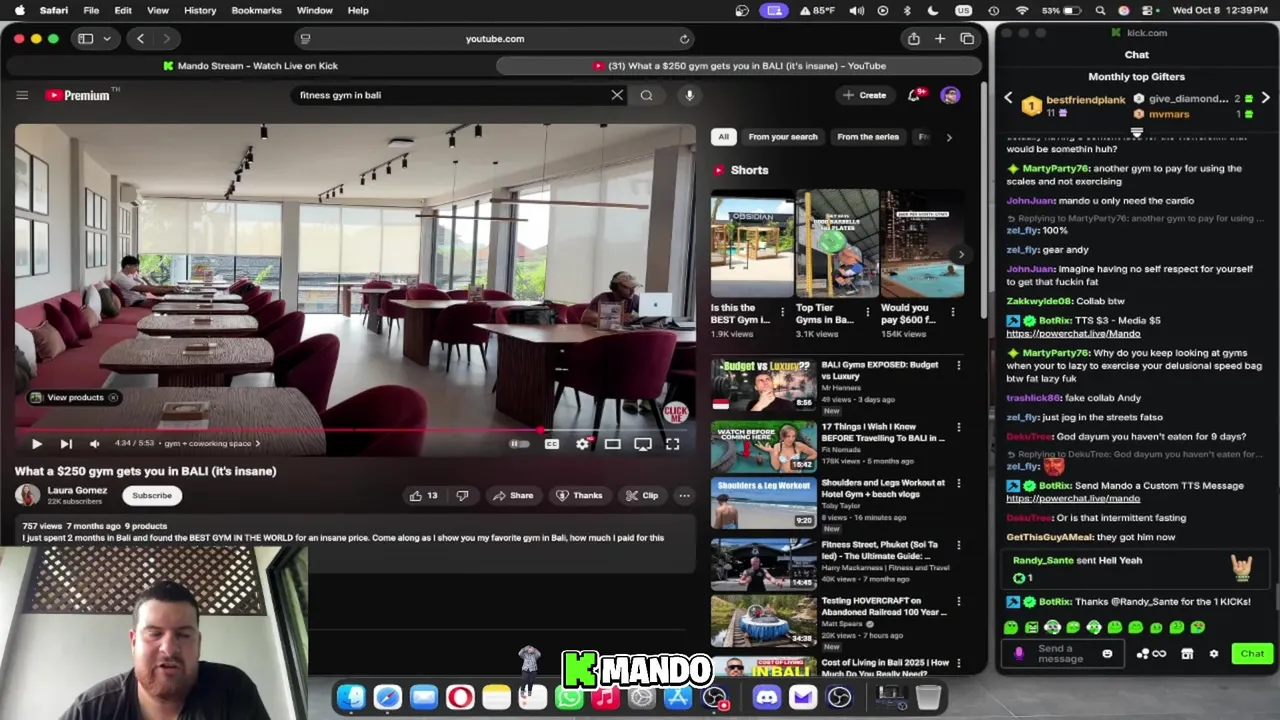The width and height of the screenshot is (1280, 720).
Task: Open 'Fitness Street, Phuket' video title
Action: coord(880,550)
